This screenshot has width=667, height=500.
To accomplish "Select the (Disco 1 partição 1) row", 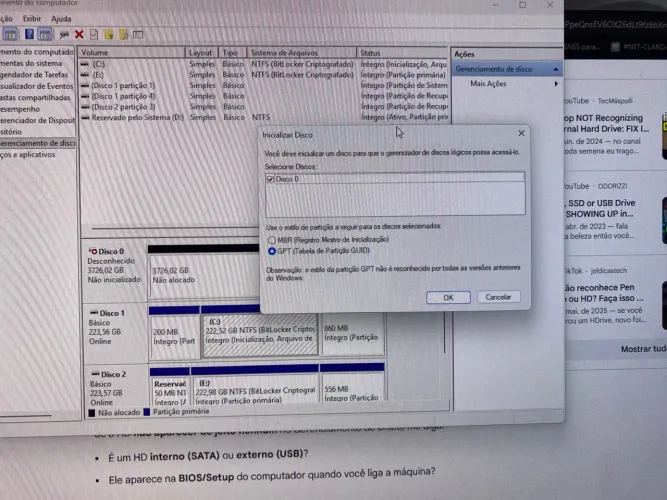I will click(x=264, y=85).
